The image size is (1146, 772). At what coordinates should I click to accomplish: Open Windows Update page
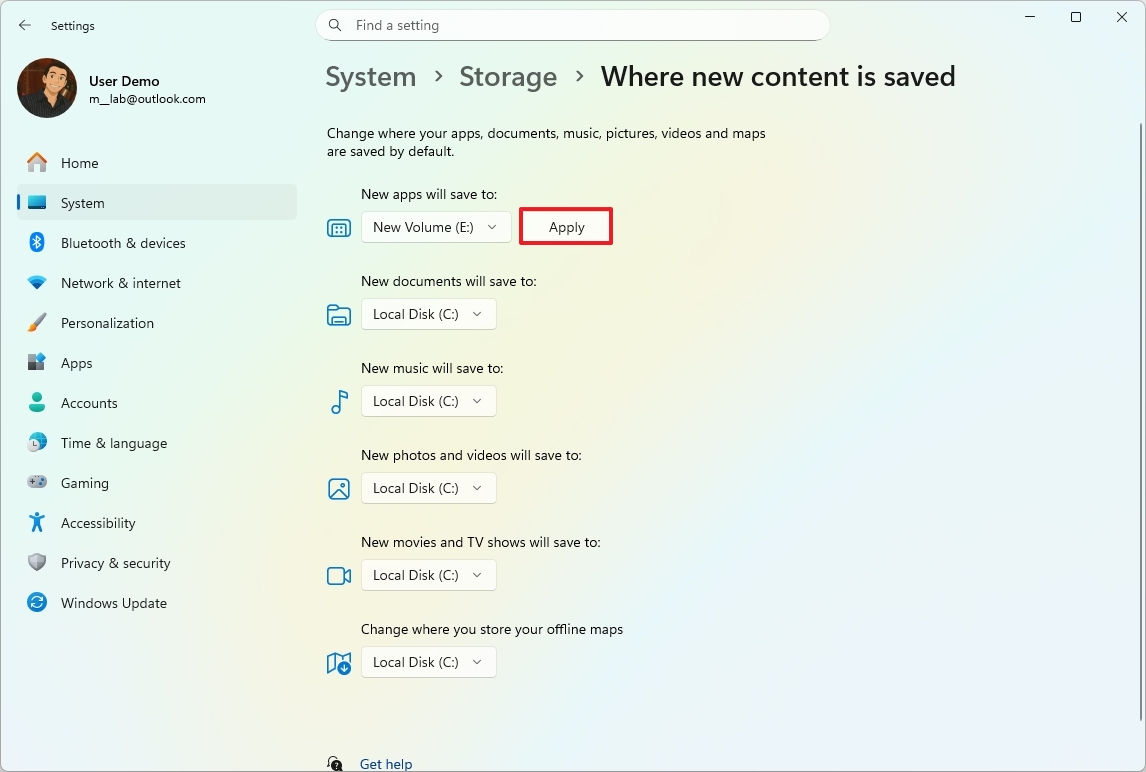pyautogui.click(x=113, y=603)
